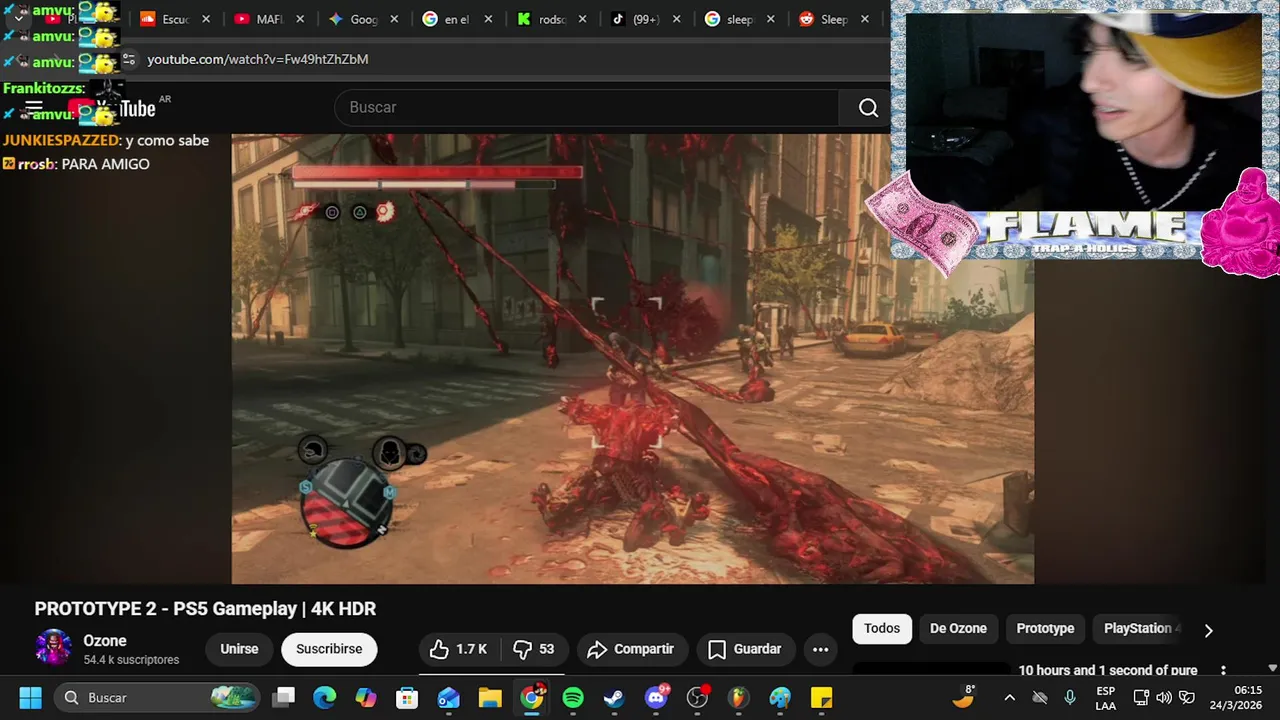Open the ESP LAA language switcher
Image resolution: width=1280 pixels, height=720 pixels.
point(1105,698)
